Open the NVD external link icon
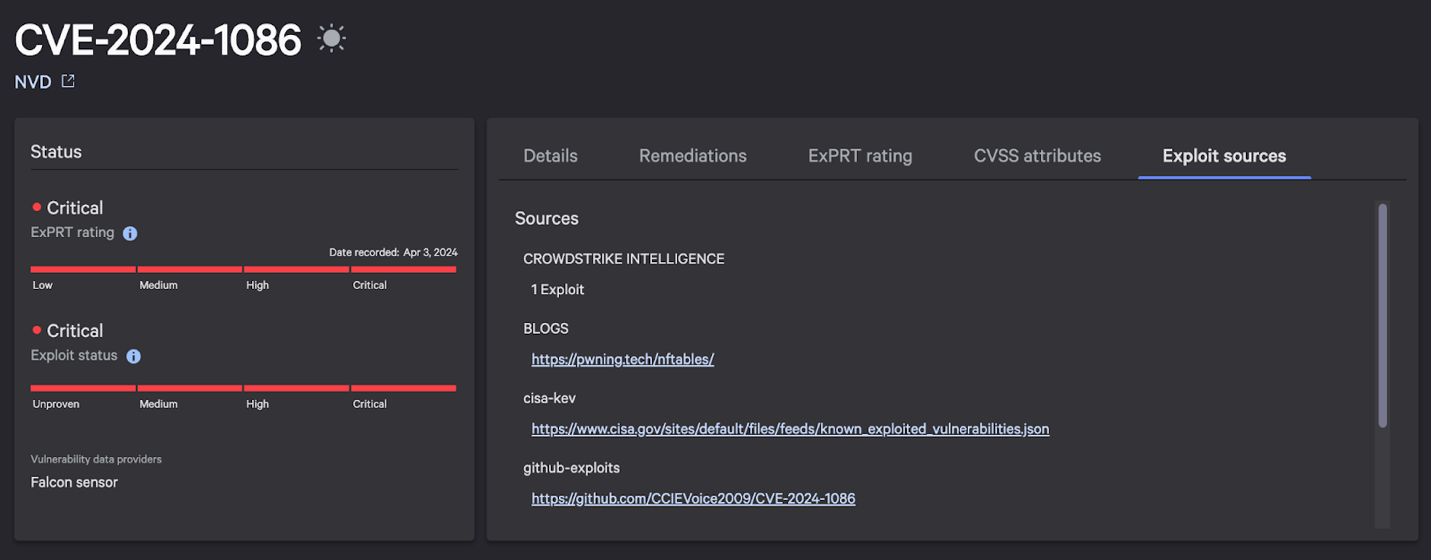1431x560 pixels. pos(68,81)
